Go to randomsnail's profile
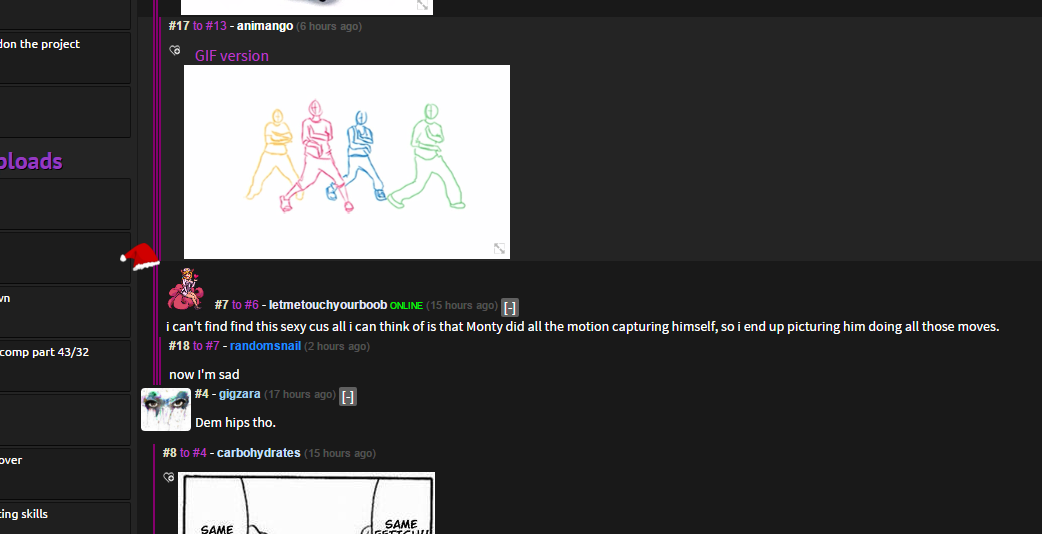1042x534 pixels. click(265, 346)
